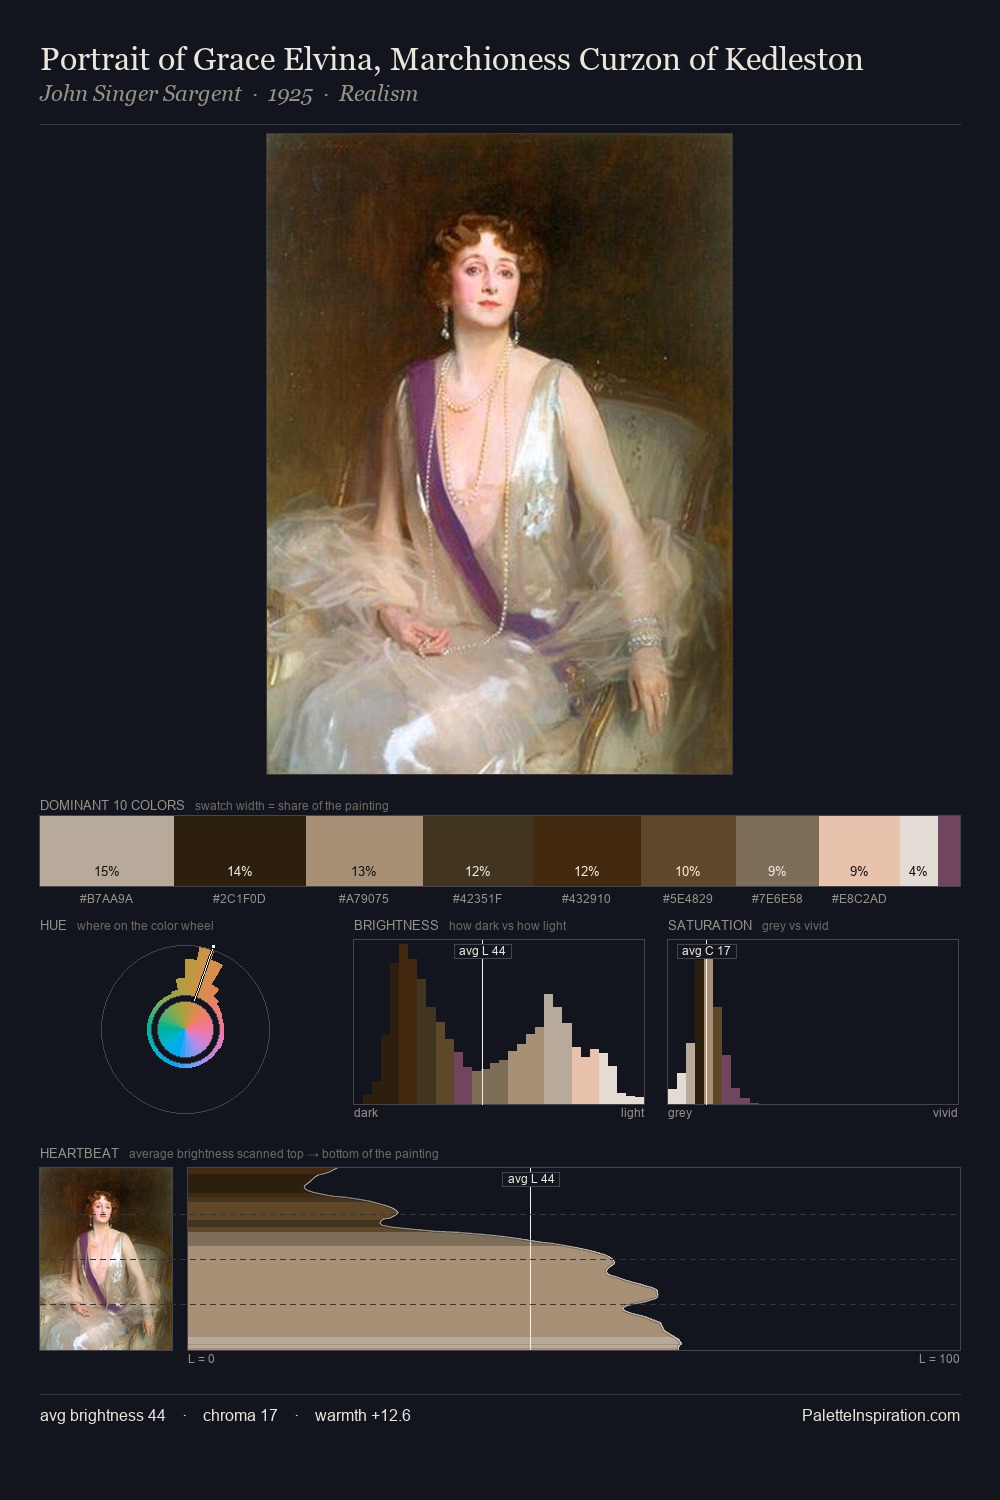This screenshot has height=1500, width=1000.
Task: Click the 'DOMINANT 10 COLORS' heading
Action: (112, 805)
